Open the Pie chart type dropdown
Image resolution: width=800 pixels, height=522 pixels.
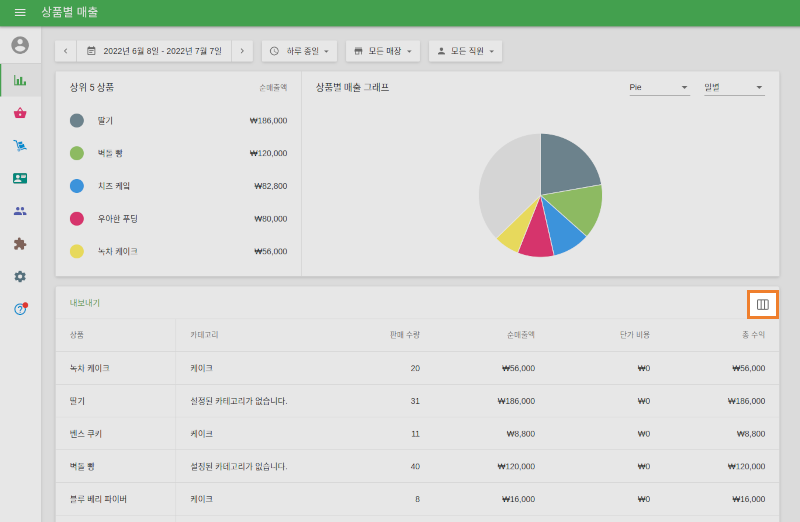tap(659, 87)
